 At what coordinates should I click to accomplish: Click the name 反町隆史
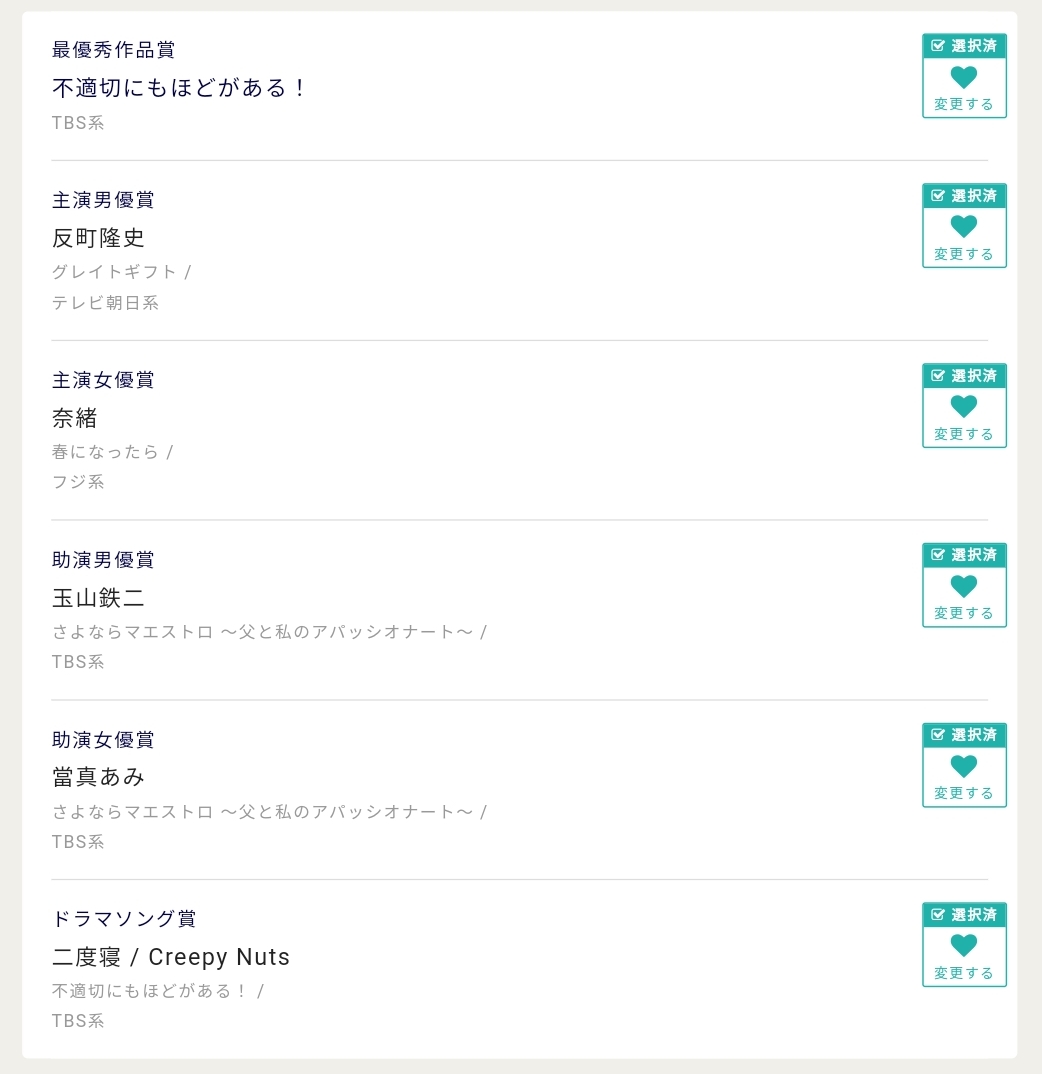[x=98, y=238]
